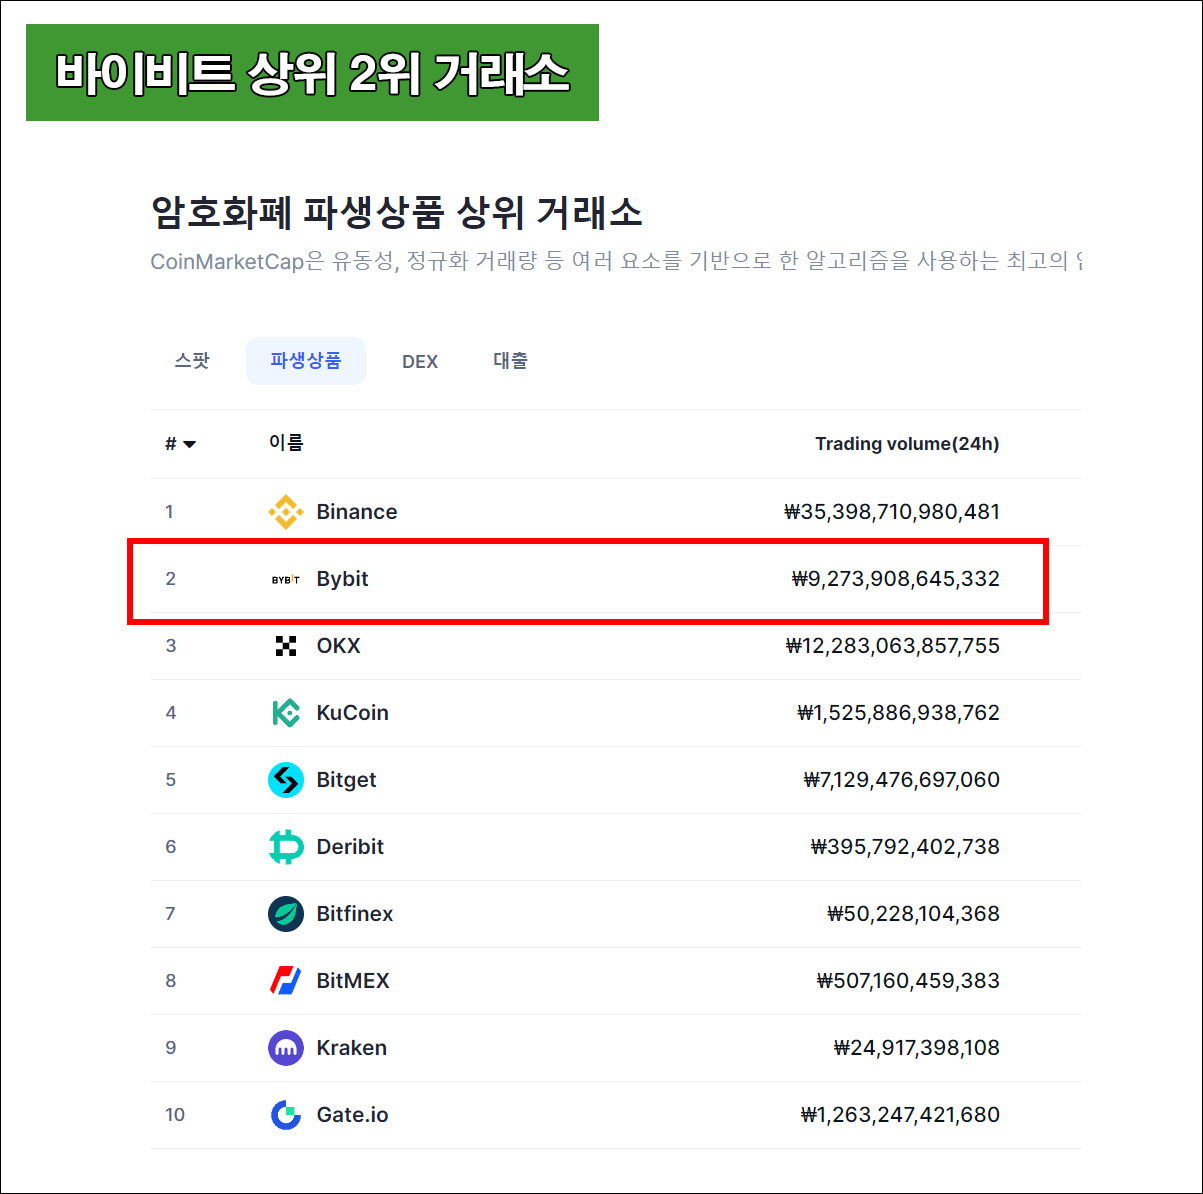
Task: Click the KuCoin logo icon
Action: (286, 713)
